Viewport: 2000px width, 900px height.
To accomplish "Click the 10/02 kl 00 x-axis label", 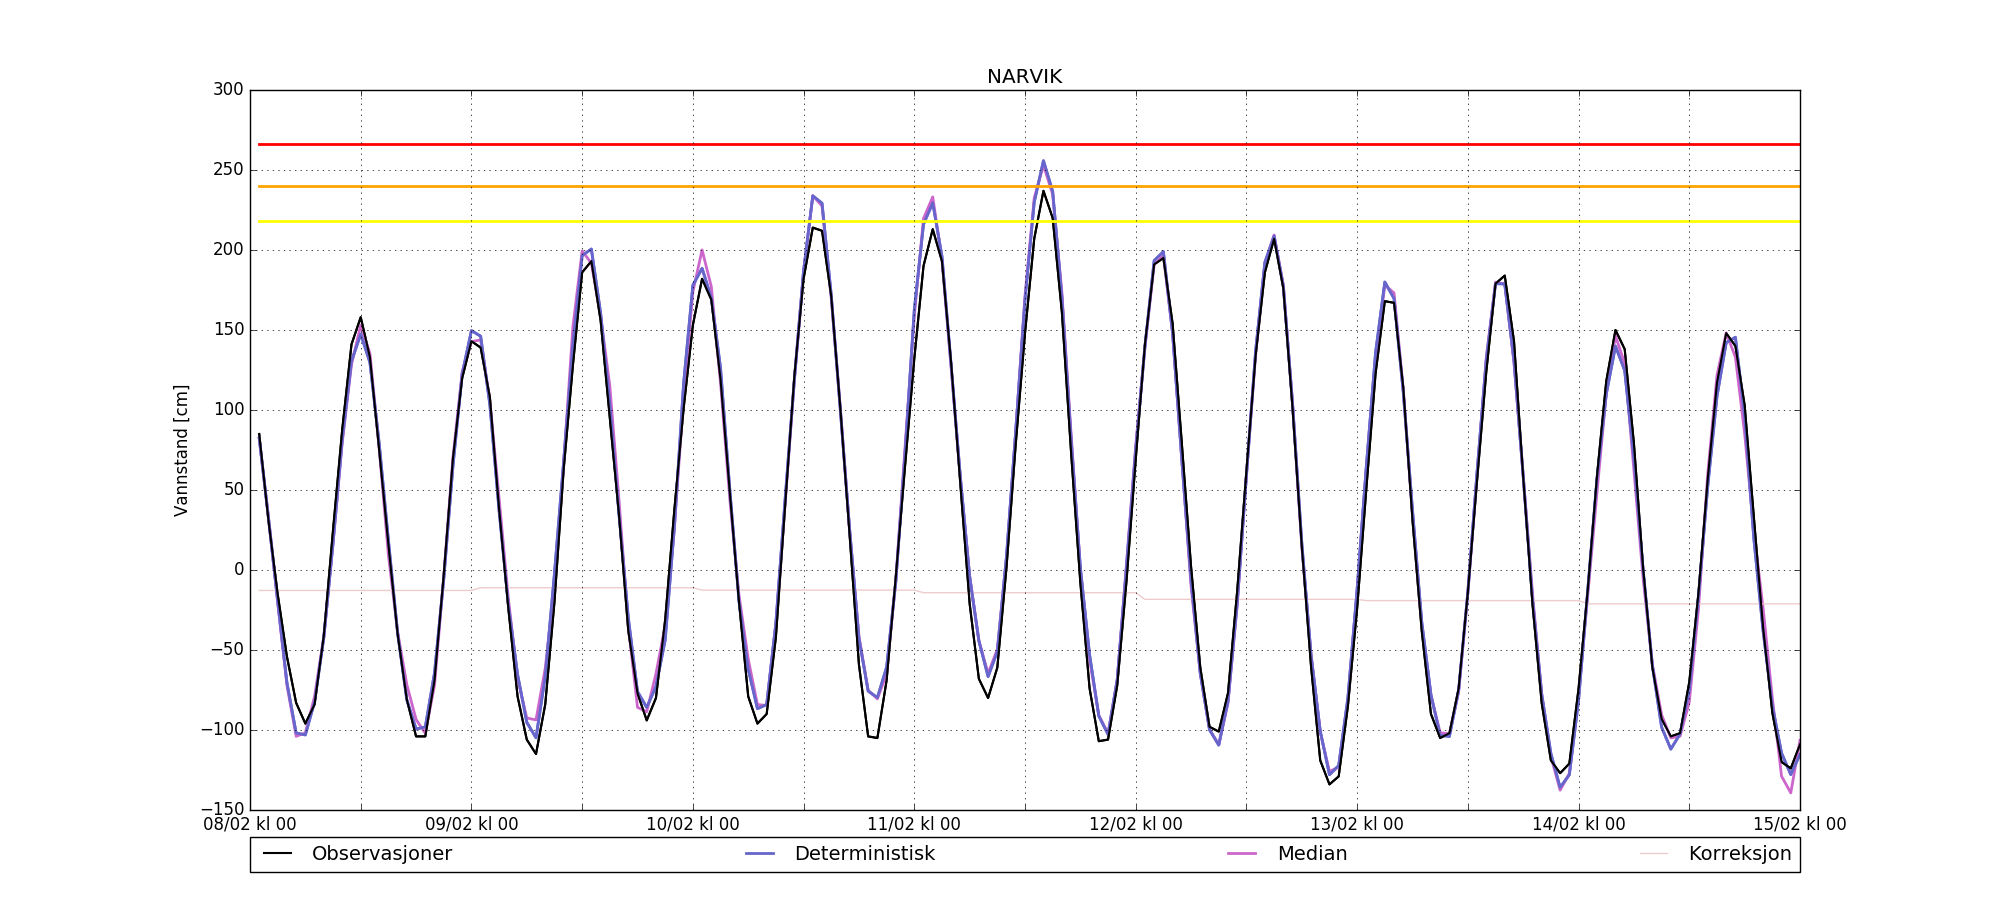I will click(693, 825).
